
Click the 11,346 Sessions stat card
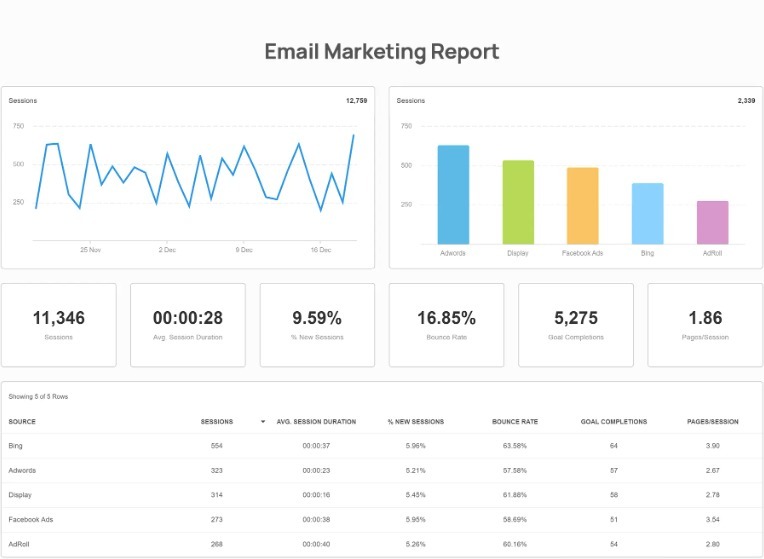(x=59, y=325)
